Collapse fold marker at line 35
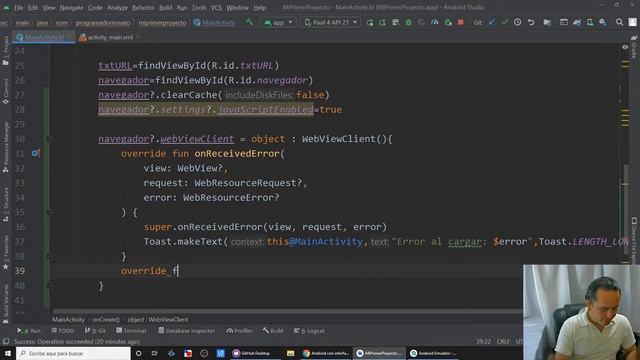 click(x=49, y=212)
